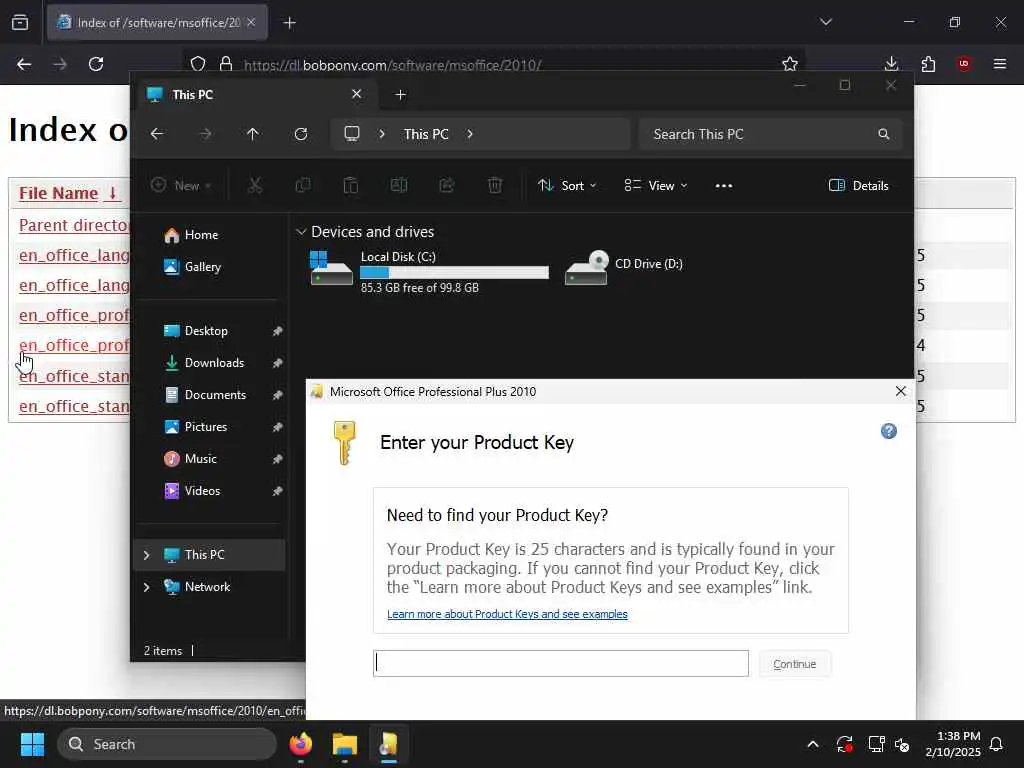The width and height of the screenshot is (1024, 768).
Task: Click pin icon beside Downloads
Action: [x=278, y=363]
